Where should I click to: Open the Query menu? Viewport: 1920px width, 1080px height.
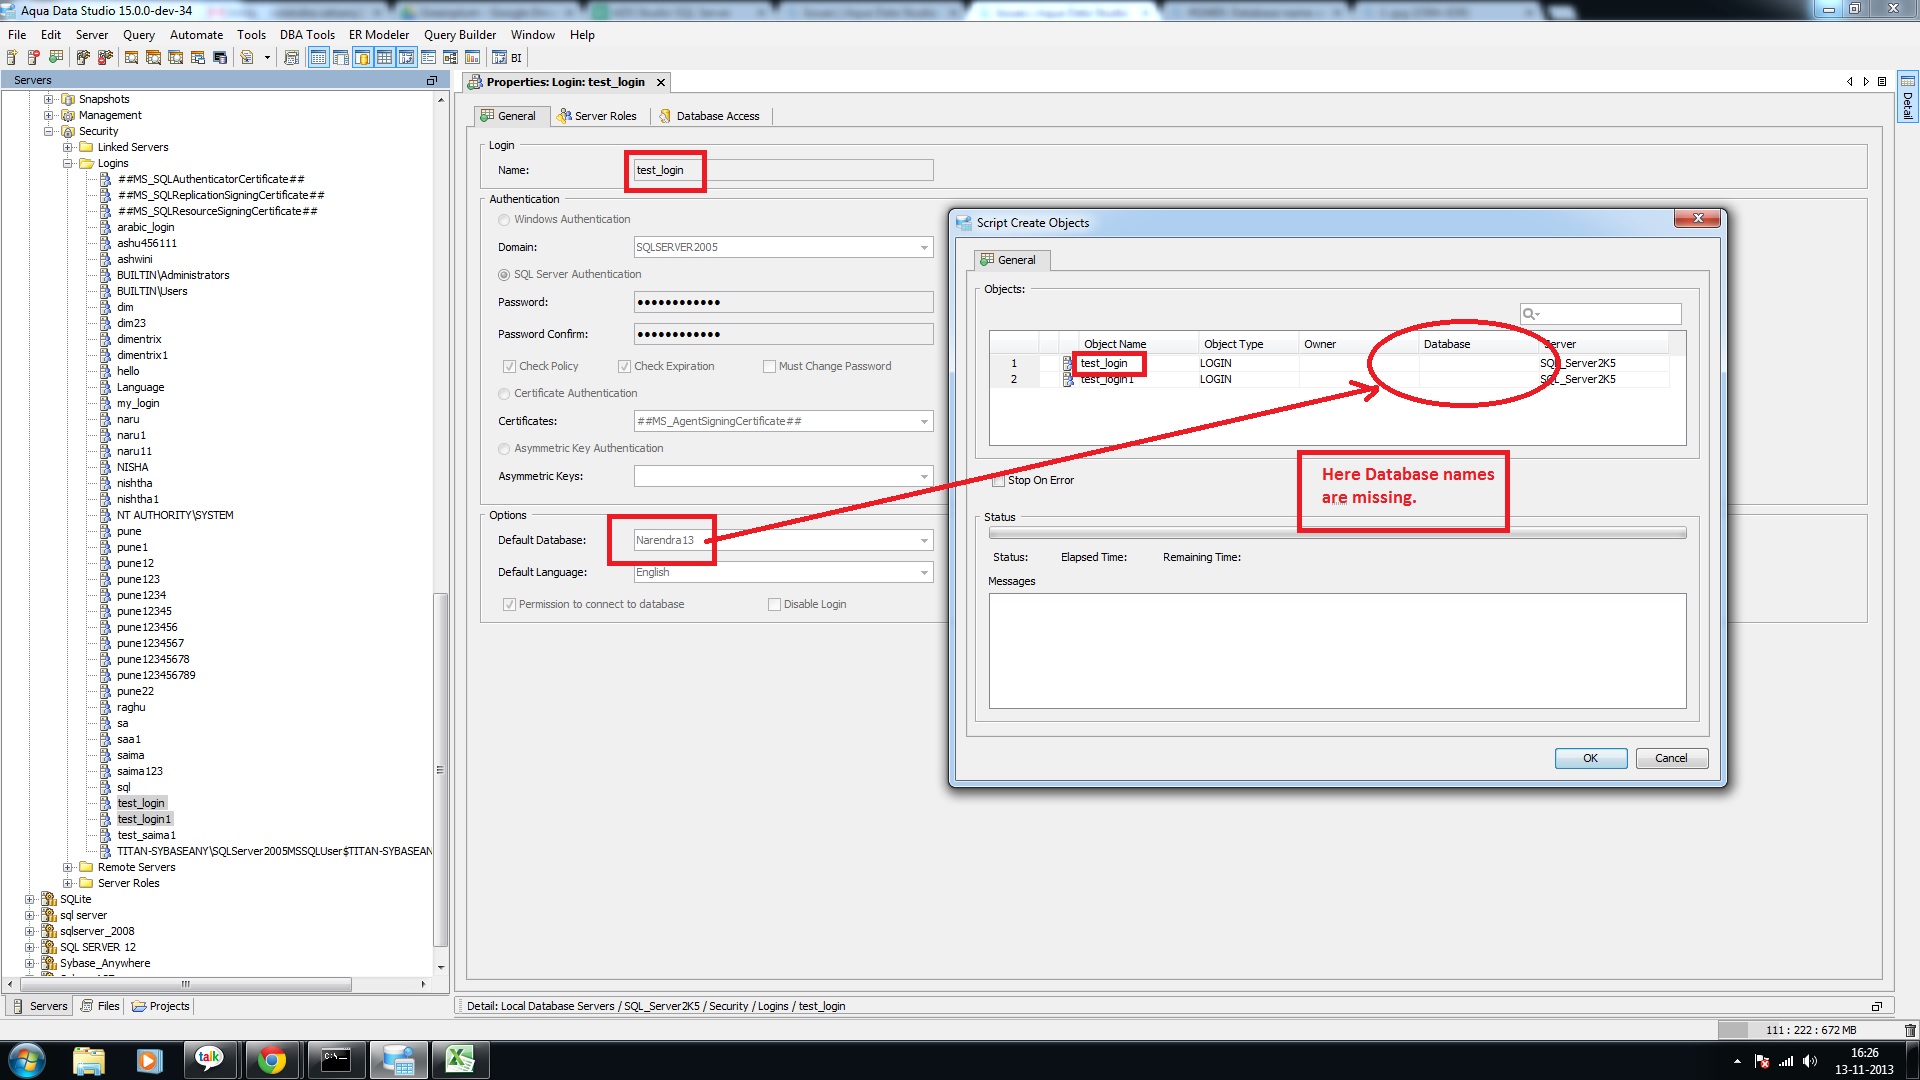(139, 35)
